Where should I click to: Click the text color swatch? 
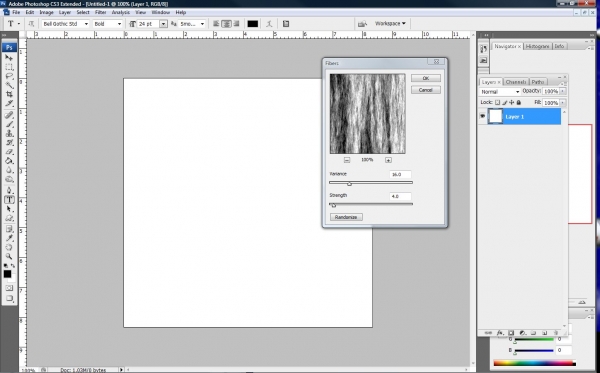253,24
